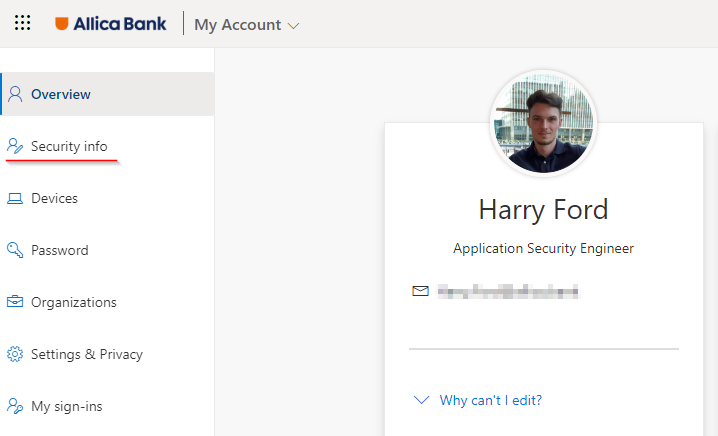The width and height of the screenshot is (718, 436).
Task: Click the Allica Bank wordmark text
Action: pyautogui.click(x=120, y=24)
